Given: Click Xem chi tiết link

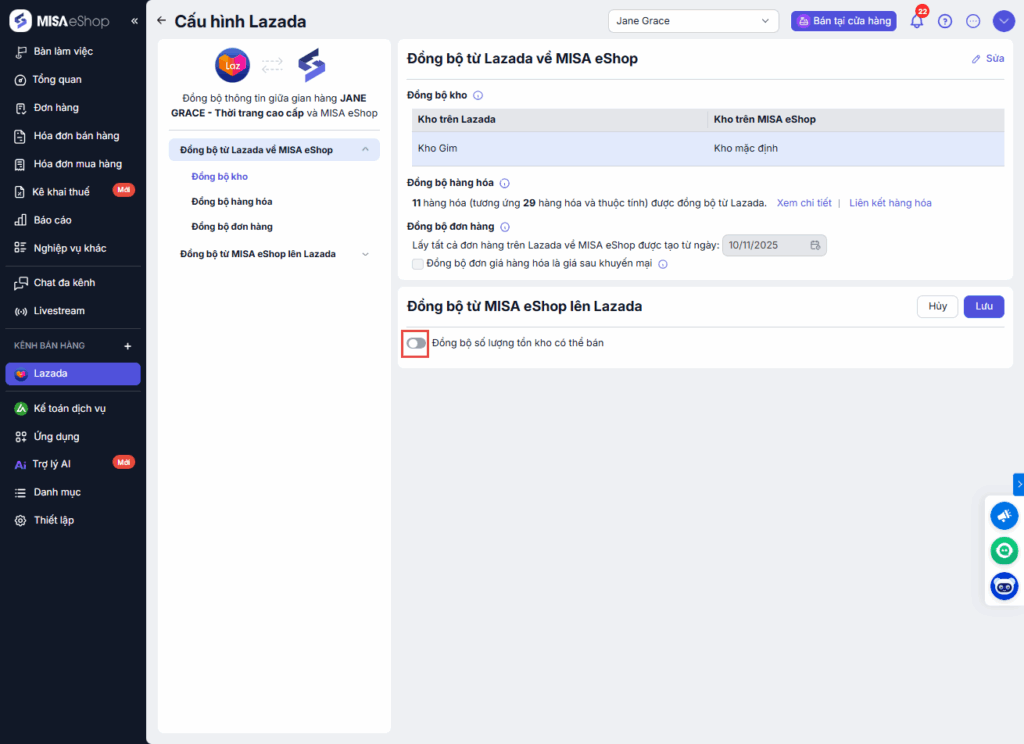Looking at the screenshot, I should [x=804, y=203].
